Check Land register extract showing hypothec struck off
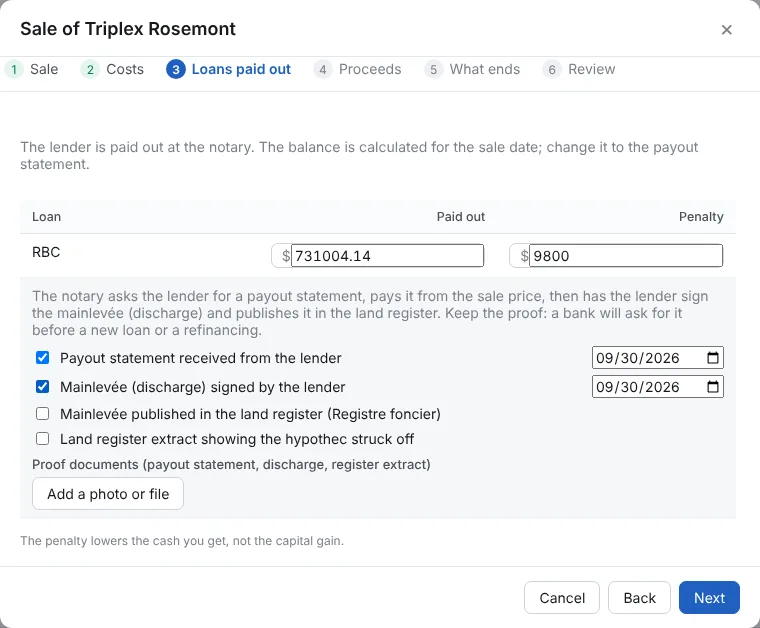This screenshot has height=628, width=760. pos(43,439)
